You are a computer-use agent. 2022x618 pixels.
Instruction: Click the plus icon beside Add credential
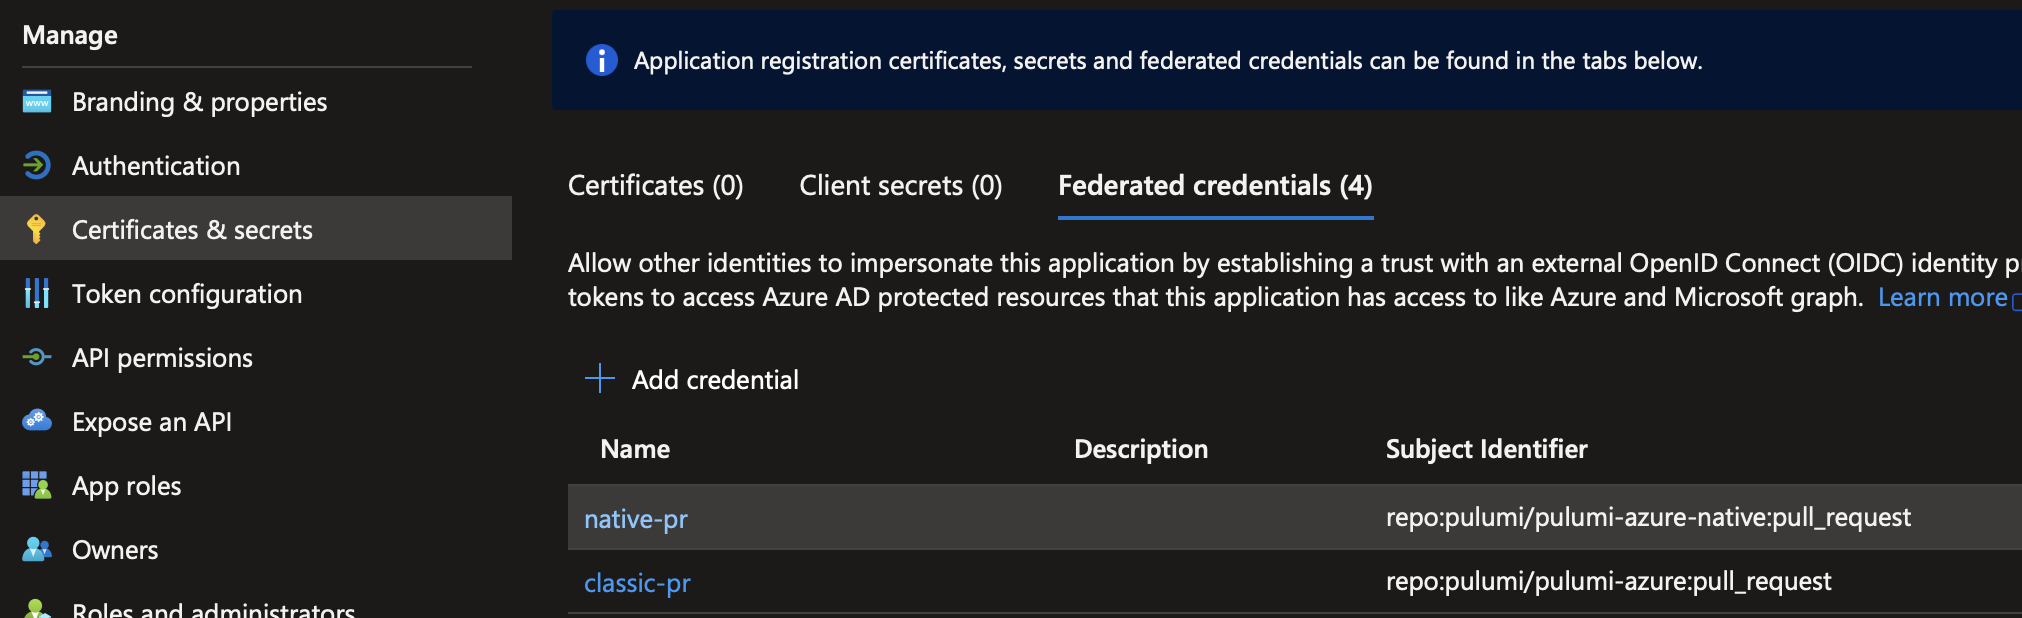coord(599,378)
